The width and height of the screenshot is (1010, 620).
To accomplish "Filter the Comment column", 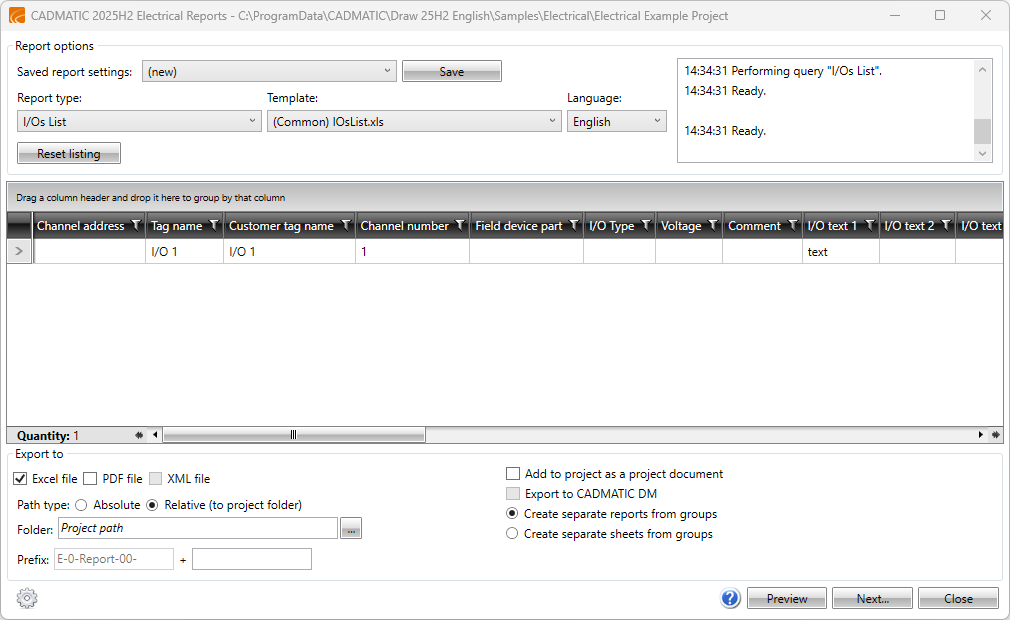I will point(792,226).
